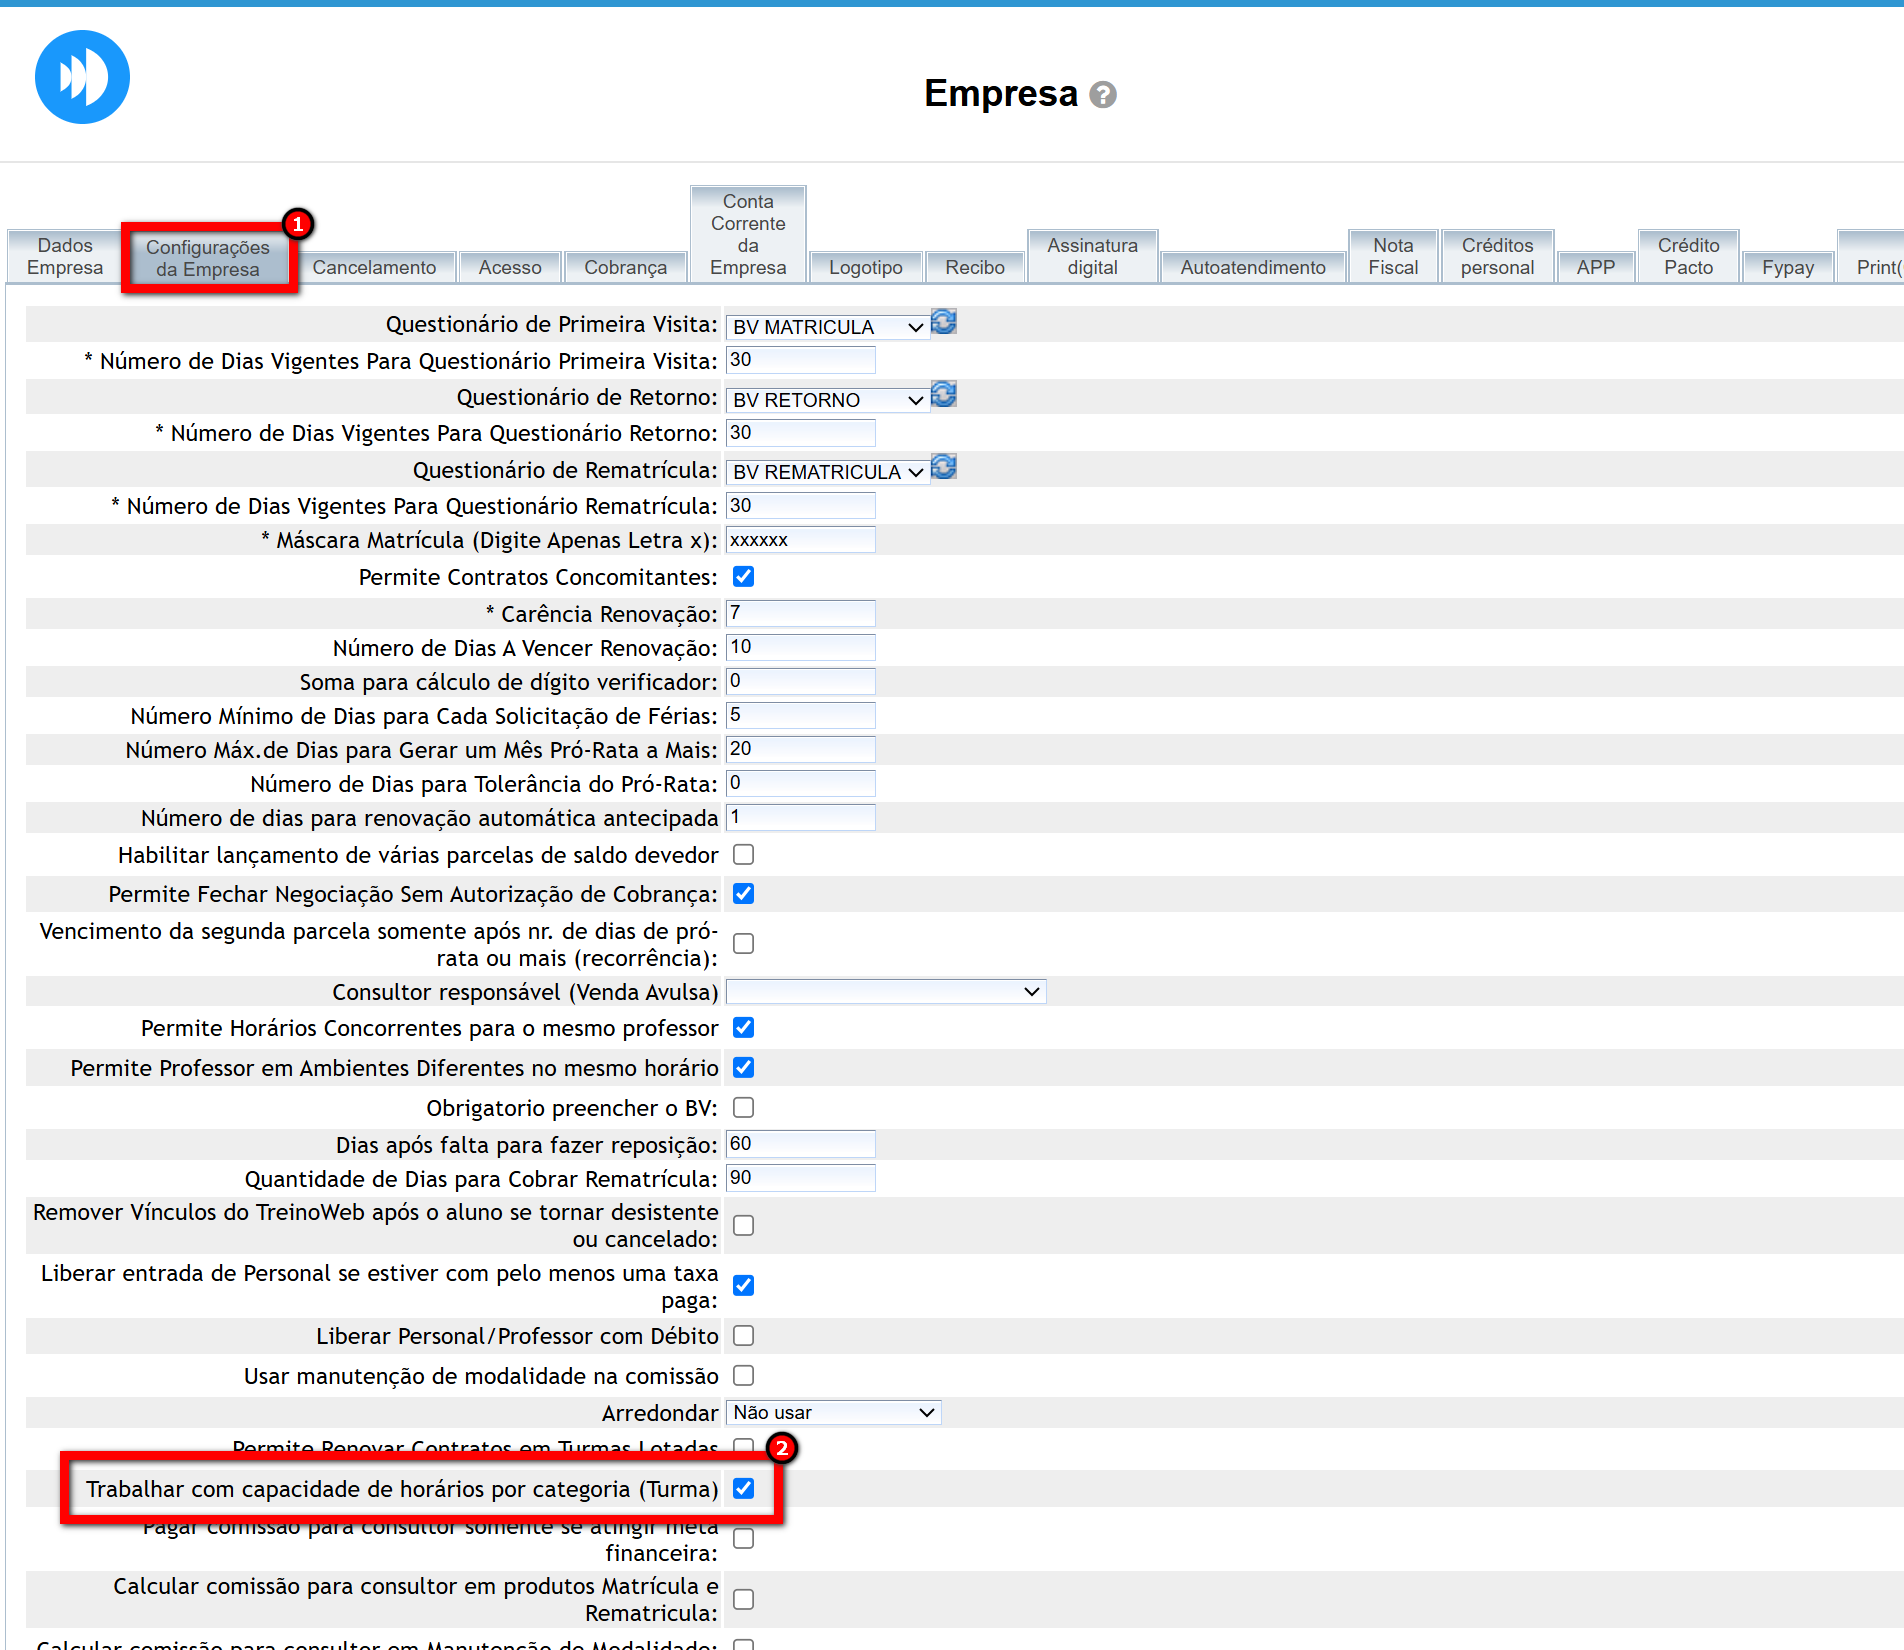The image size is (1904, 1650).
Task: Expand the Consultor responsável dropdown
Action: click(x=885, y=992)
